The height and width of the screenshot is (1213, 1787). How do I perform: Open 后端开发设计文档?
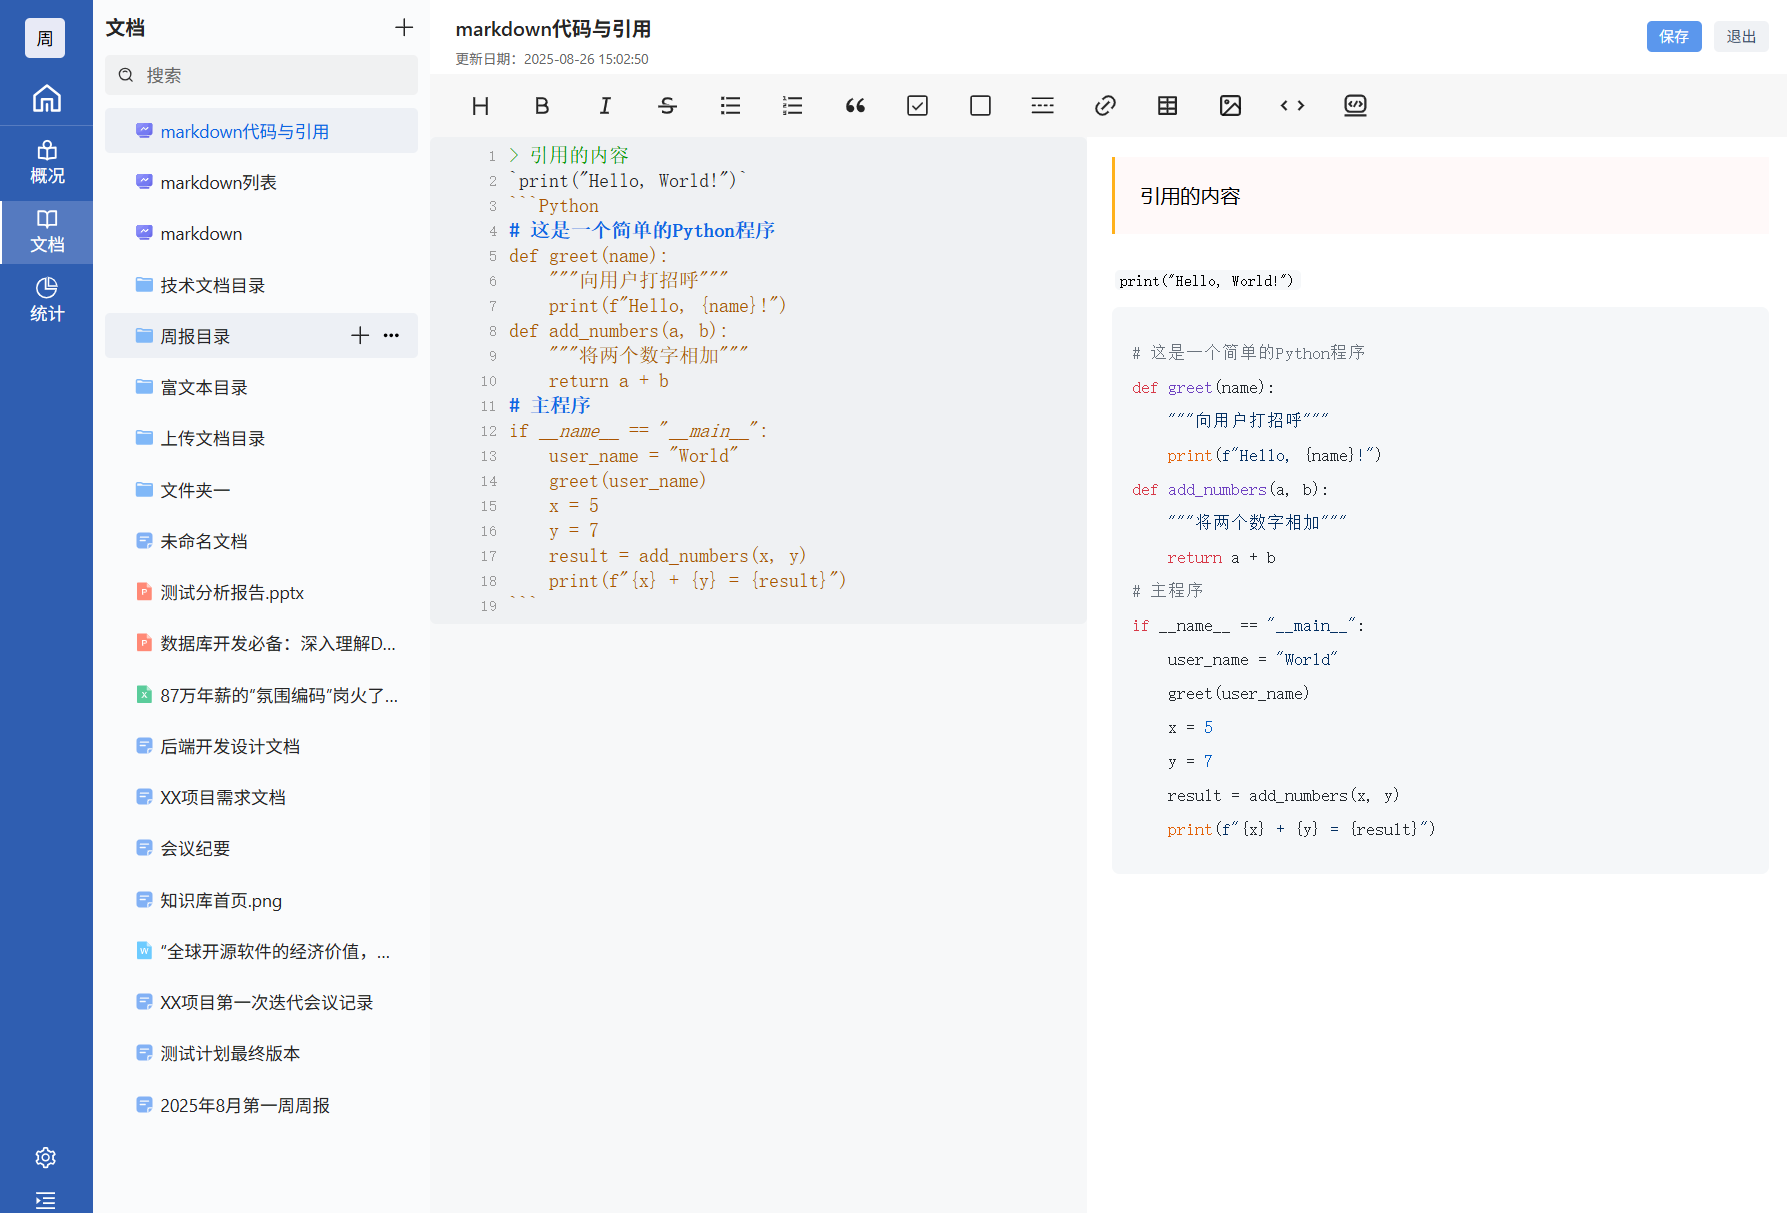pos(261,746)
